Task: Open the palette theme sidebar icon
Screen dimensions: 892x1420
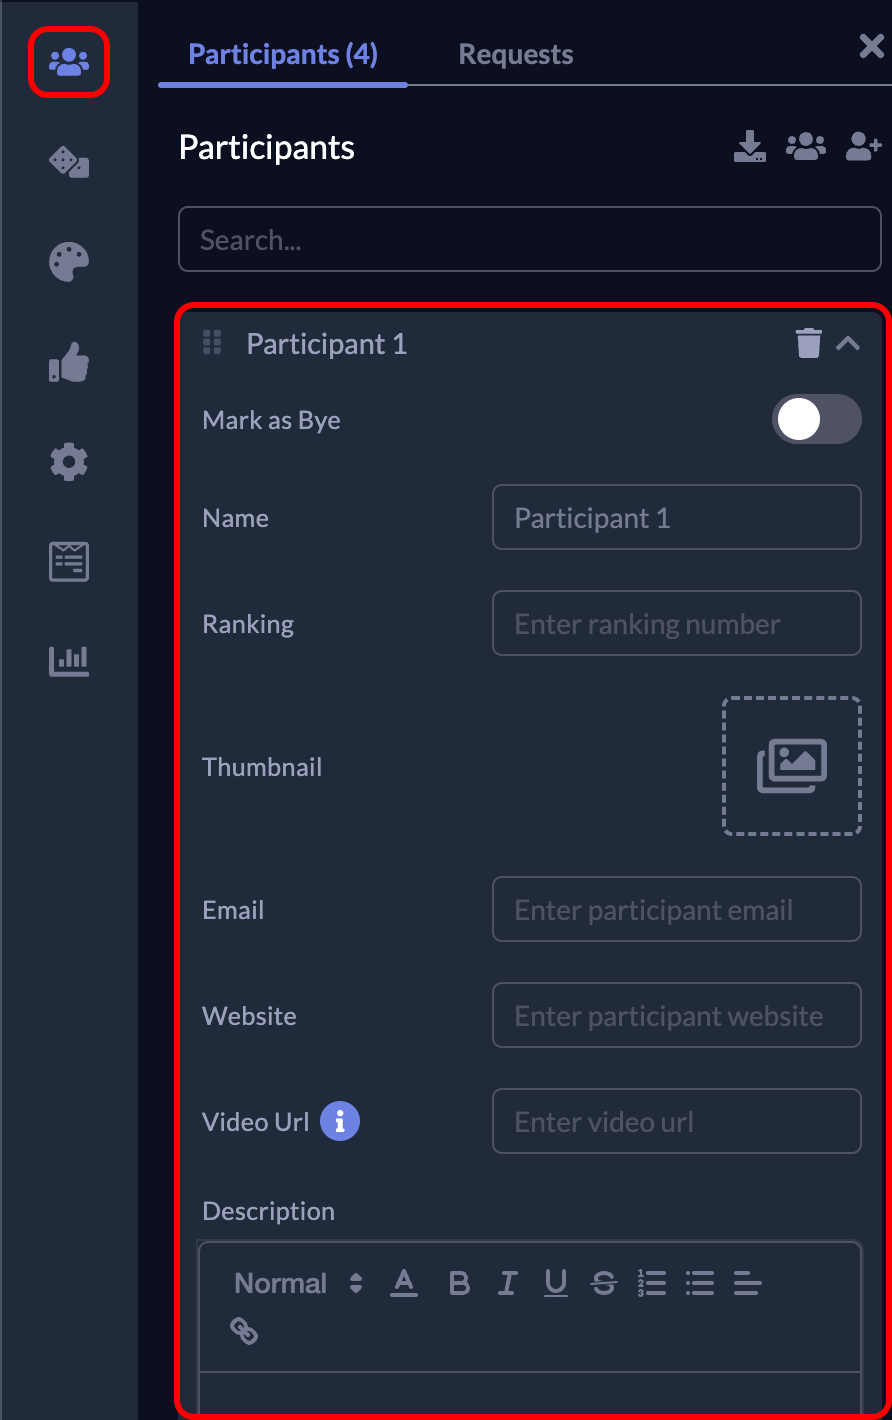Action: pyautogui.click(x=69, y=262)
